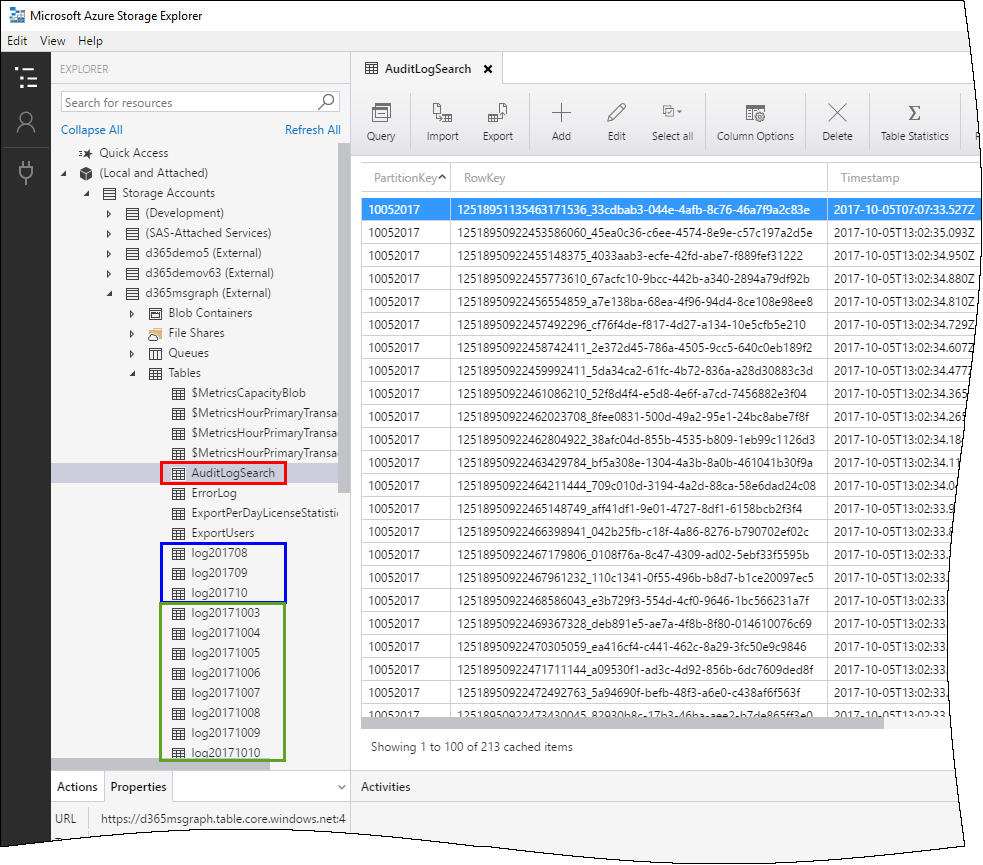The height and width of the screenshot is (865, 983).
Task: Click the Refresh All link
Action: pyautogui.click(x=312, y=130)
